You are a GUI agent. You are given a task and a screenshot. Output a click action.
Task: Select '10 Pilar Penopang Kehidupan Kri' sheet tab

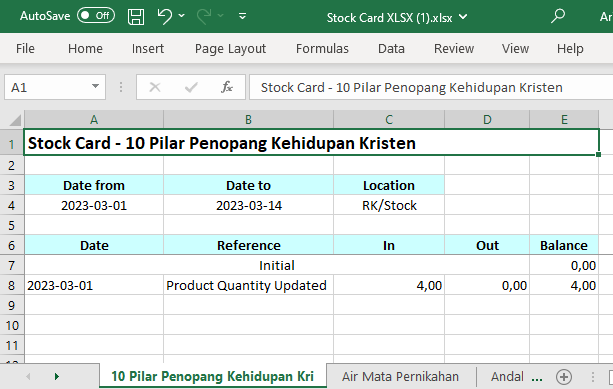(x=213, y=376)
